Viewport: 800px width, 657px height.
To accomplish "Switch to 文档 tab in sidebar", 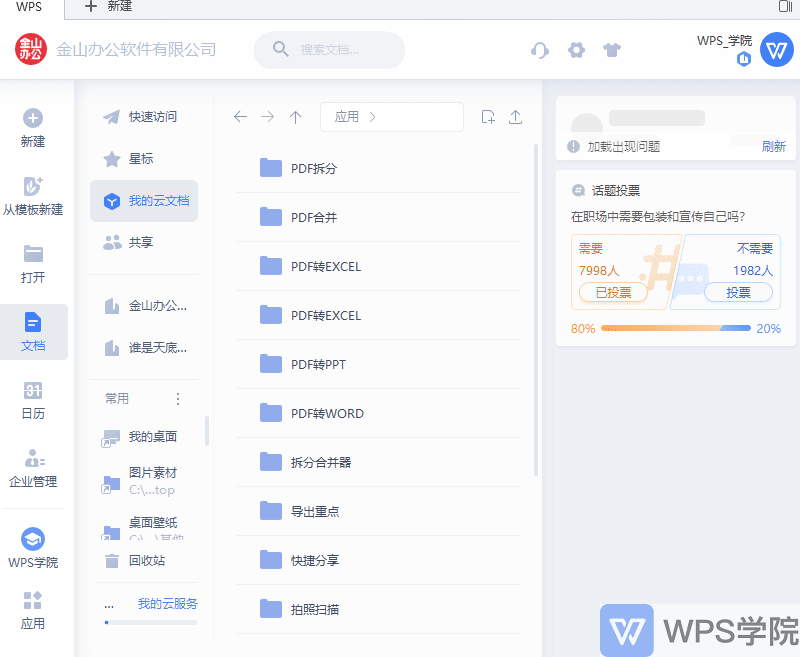I will click(33, 332).
